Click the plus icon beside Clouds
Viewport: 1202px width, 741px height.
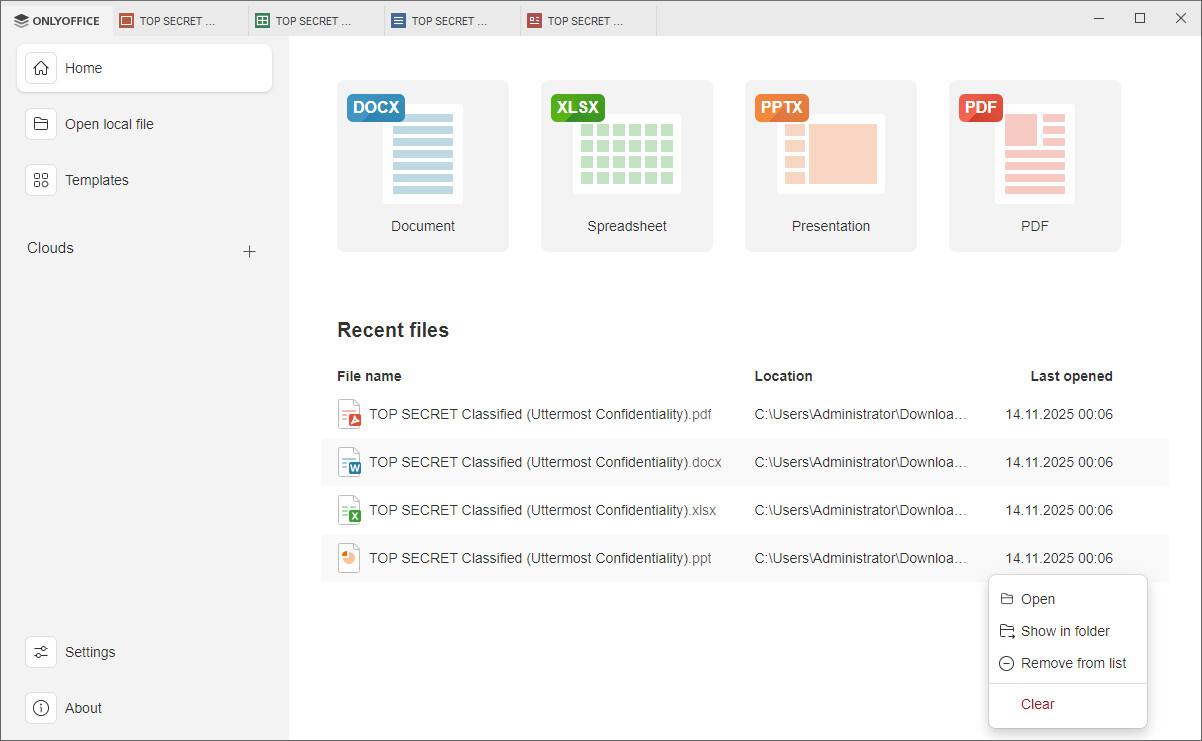click(x=250, y=252)
